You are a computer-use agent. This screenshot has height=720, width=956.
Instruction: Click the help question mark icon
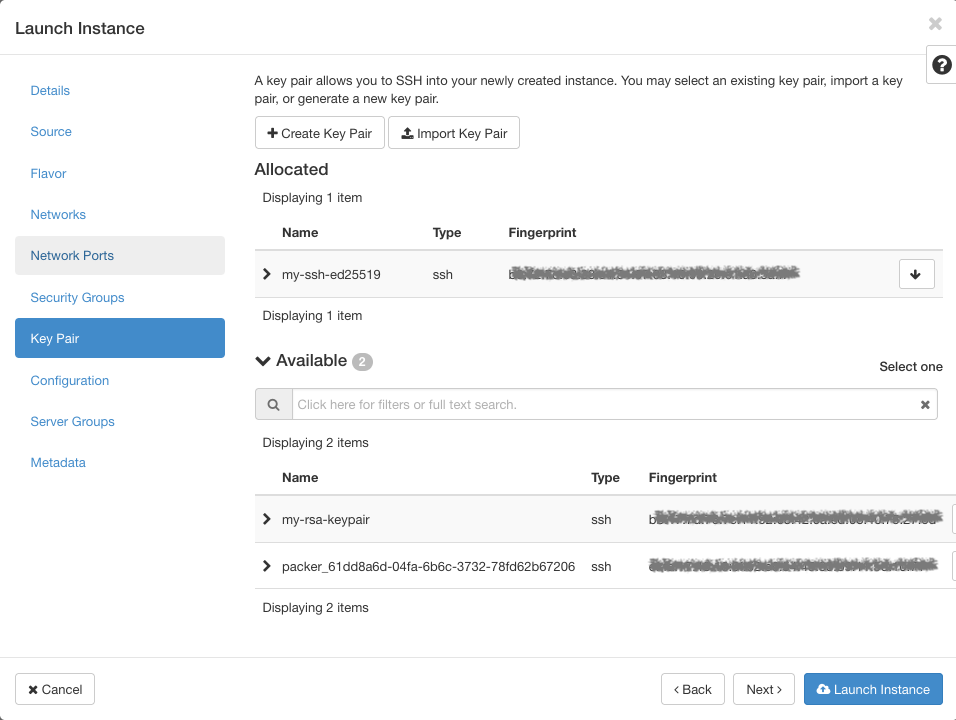tap(941, 65)
